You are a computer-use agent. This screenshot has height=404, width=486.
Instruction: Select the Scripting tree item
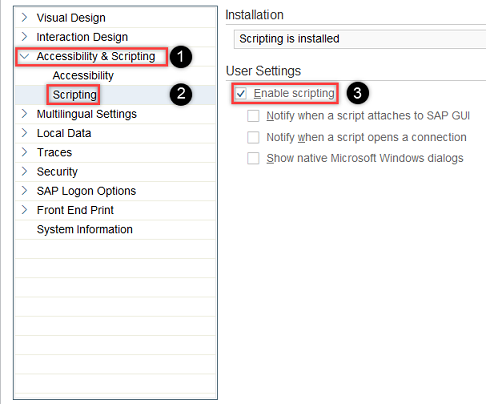(x=75, y=95)
